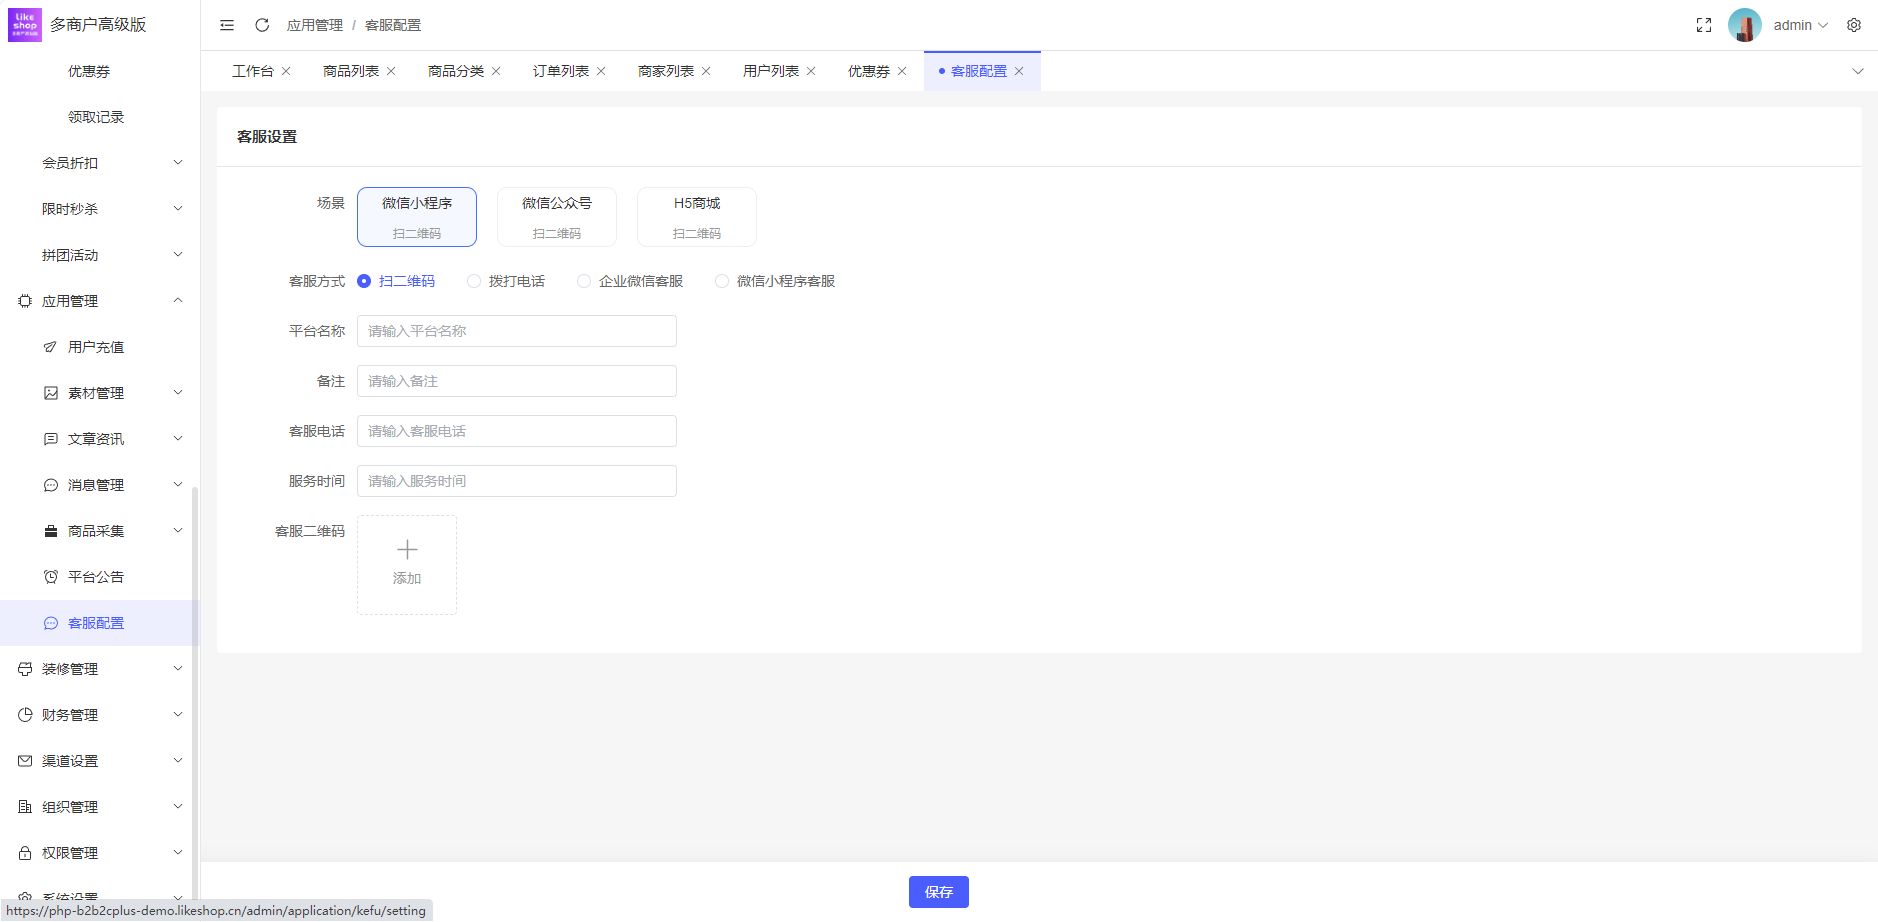Click the admin avatar picture
1878x922 pixels.
click(x=1744, y=25)
